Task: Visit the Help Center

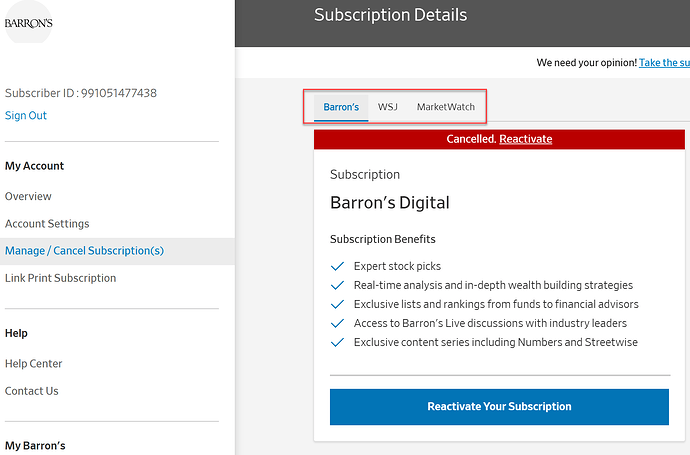Action: (x=33, y=364)
